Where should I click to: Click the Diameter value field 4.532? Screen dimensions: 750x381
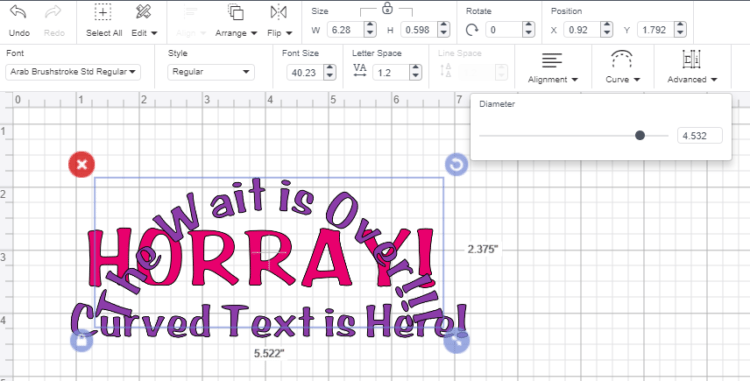[x=700, y=136]
